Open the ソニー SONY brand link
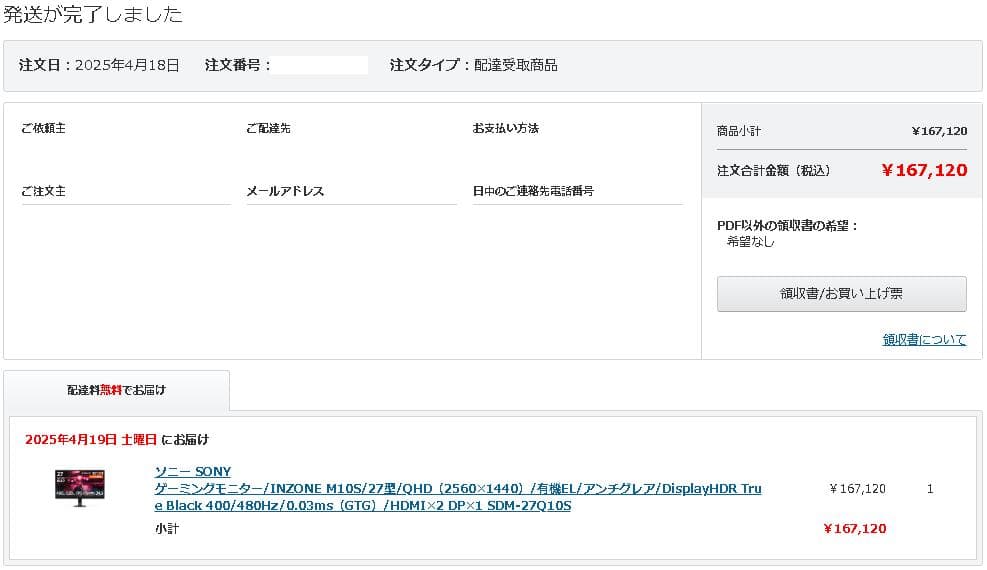987x570 pixels. tap(193, 471)
